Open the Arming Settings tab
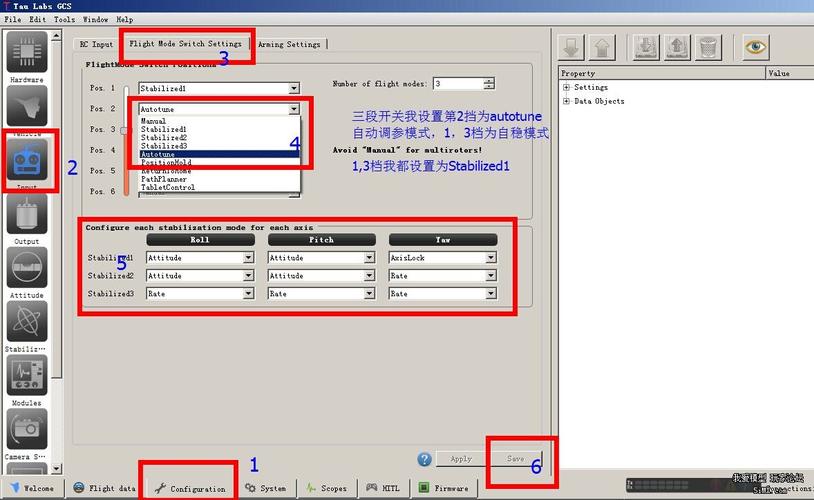Screen dimensions: 814x500 pyautogui.click(x=289, y=44)
